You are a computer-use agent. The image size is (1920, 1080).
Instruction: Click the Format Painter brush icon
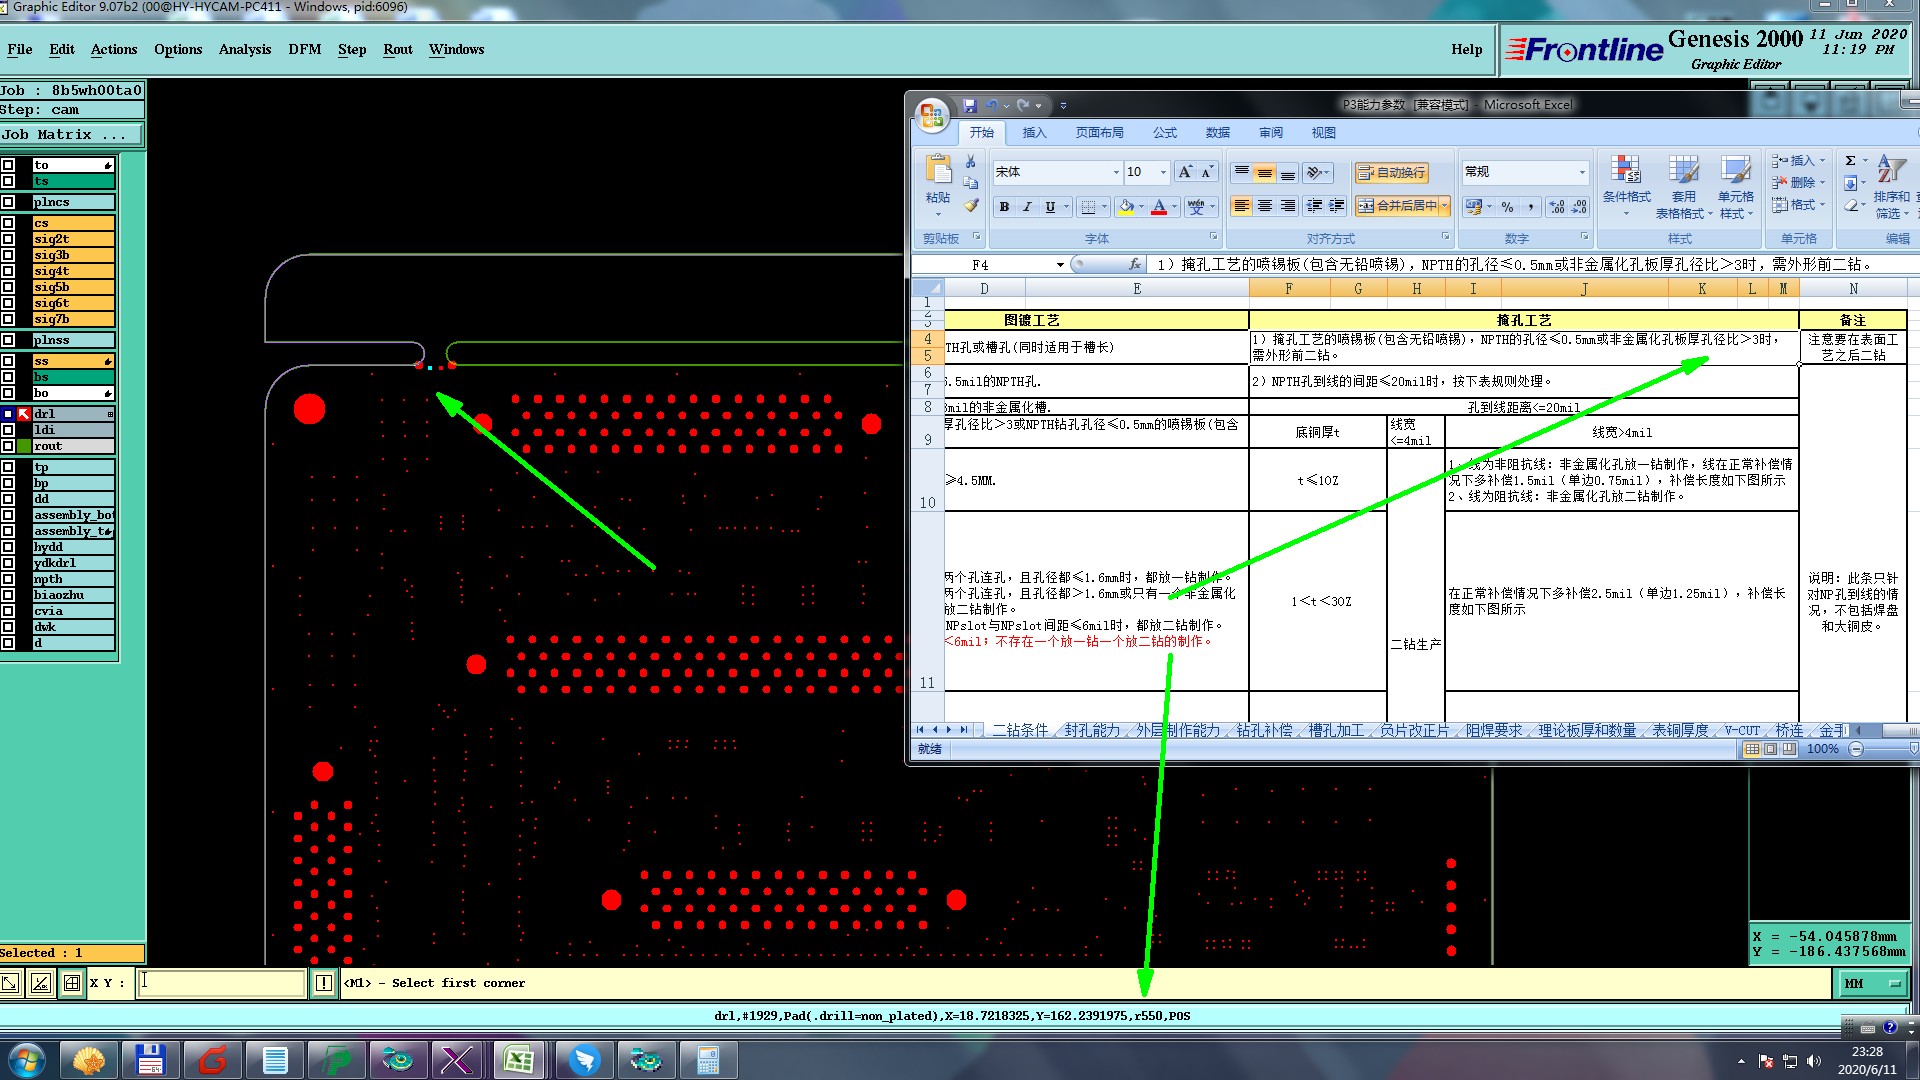[971, 206]
